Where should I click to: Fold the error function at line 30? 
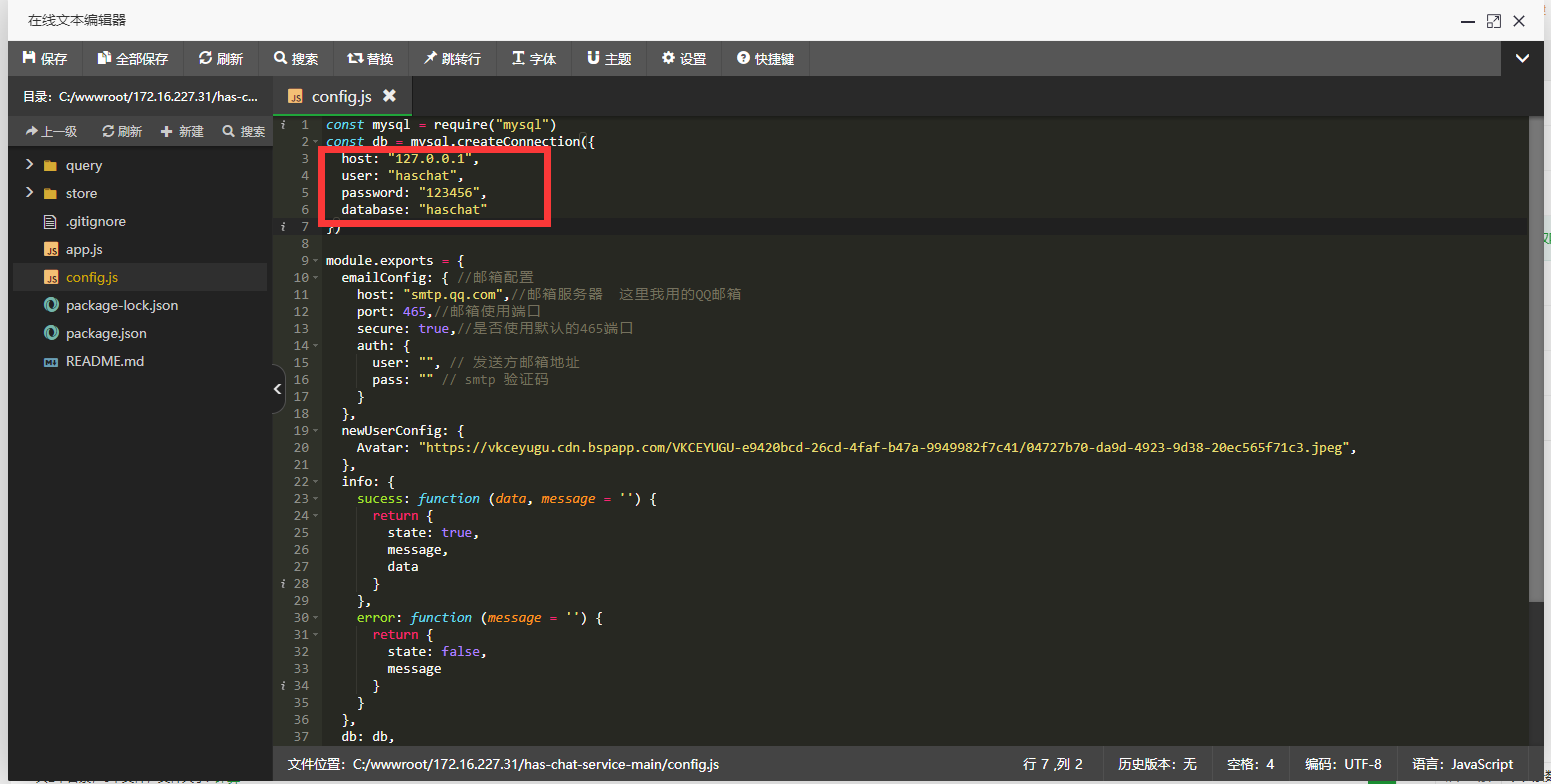pyautogui.click(x=315, y=618)
